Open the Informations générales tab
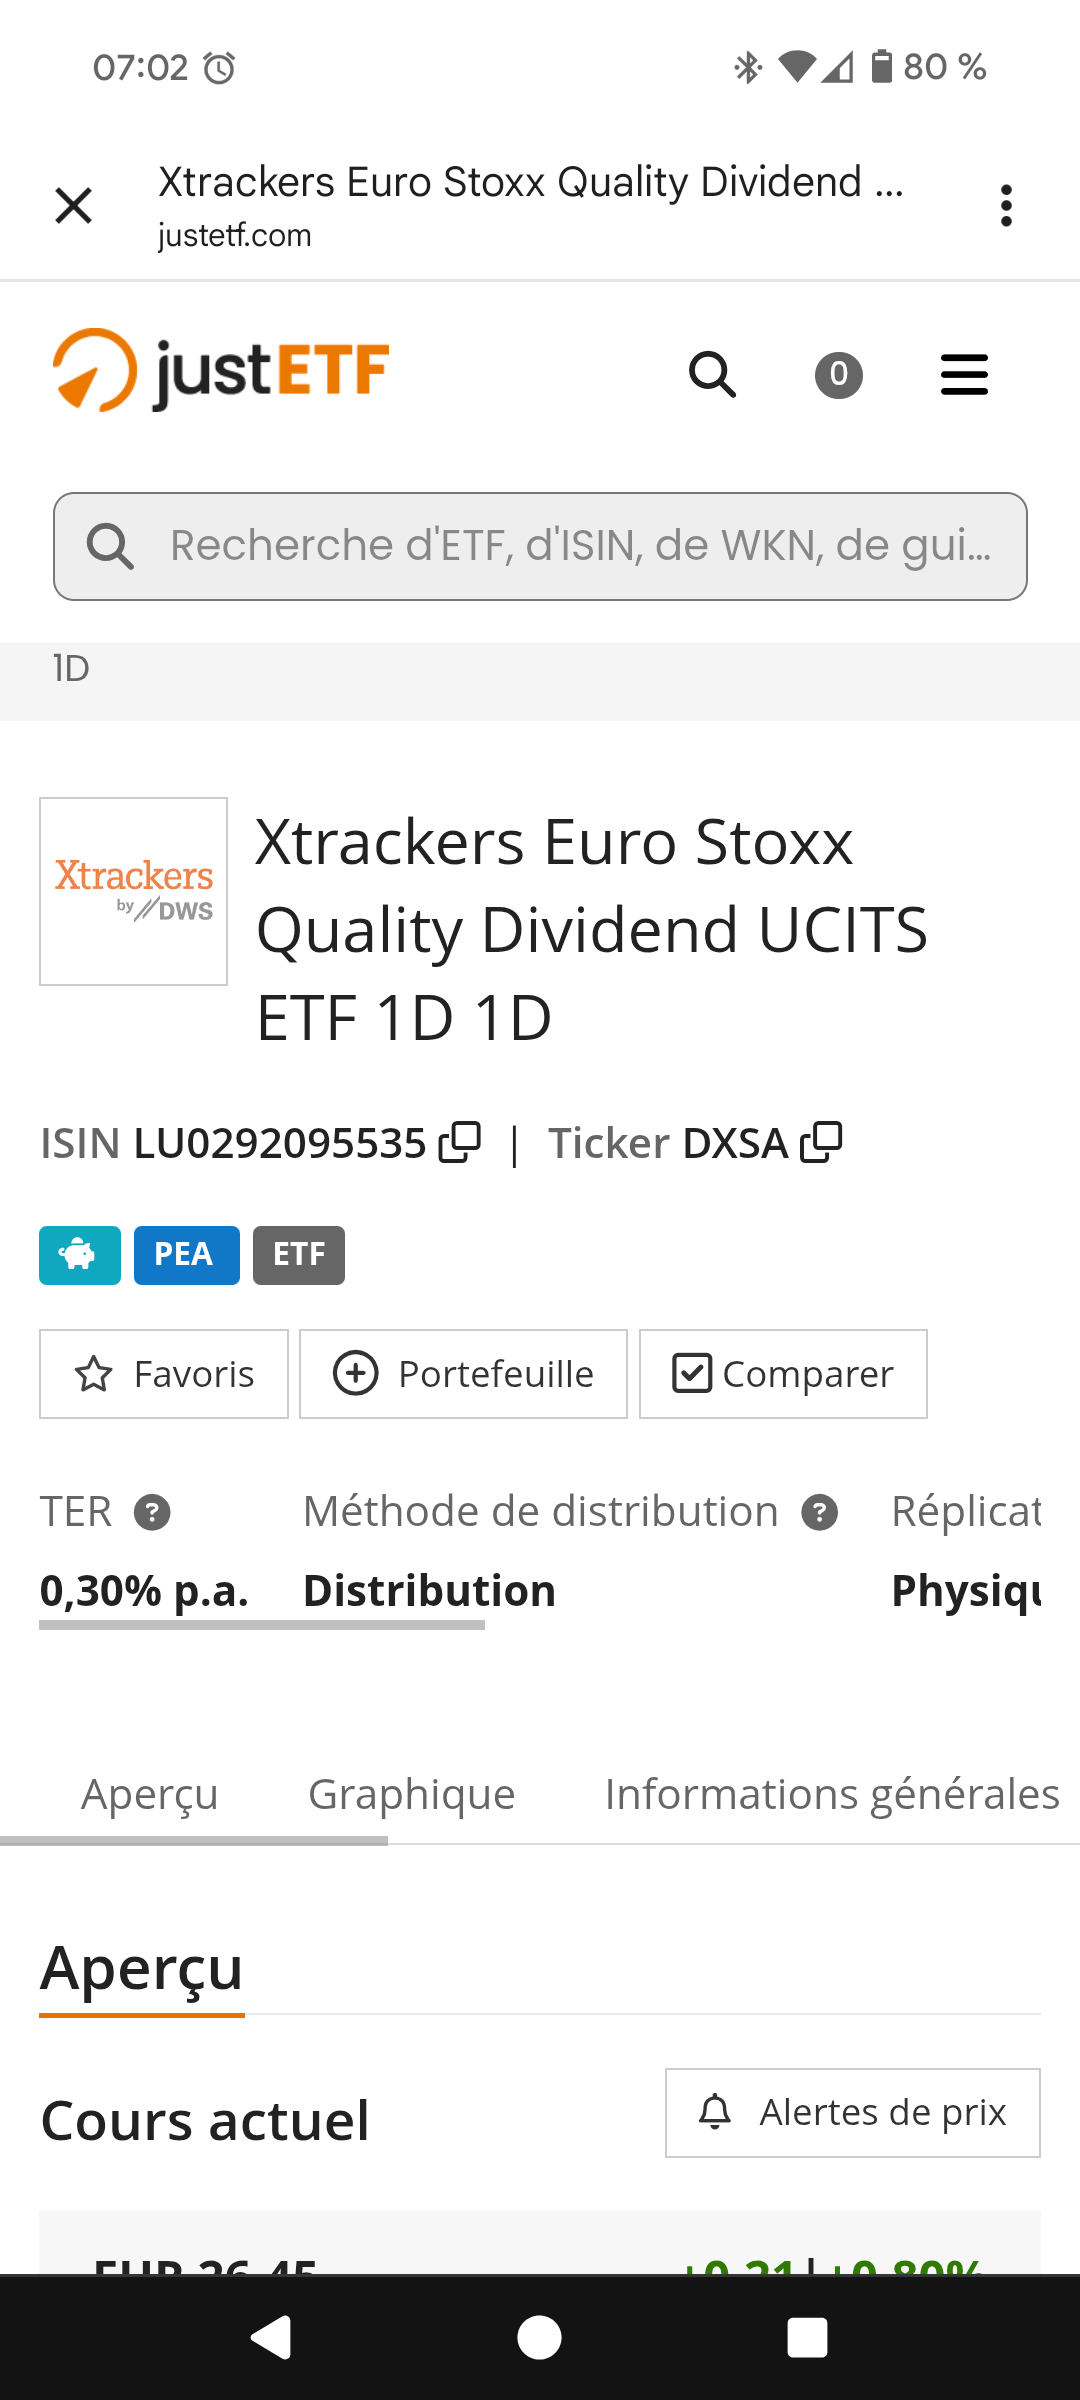This screenshot has height=2400, width=1080. click(831, 1794)
